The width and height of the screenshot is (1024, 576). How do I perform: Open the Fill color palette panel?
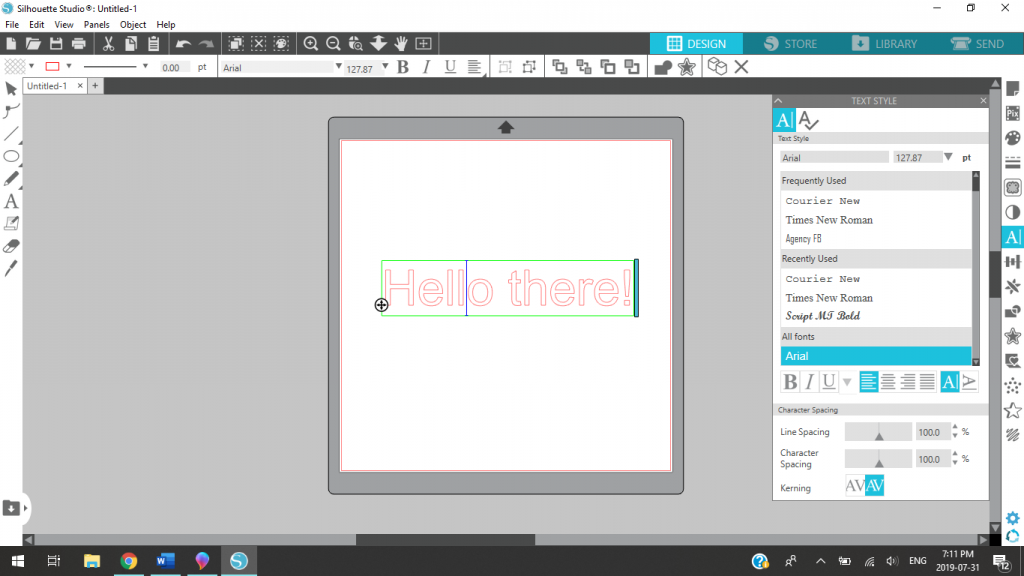(1013, 138)
